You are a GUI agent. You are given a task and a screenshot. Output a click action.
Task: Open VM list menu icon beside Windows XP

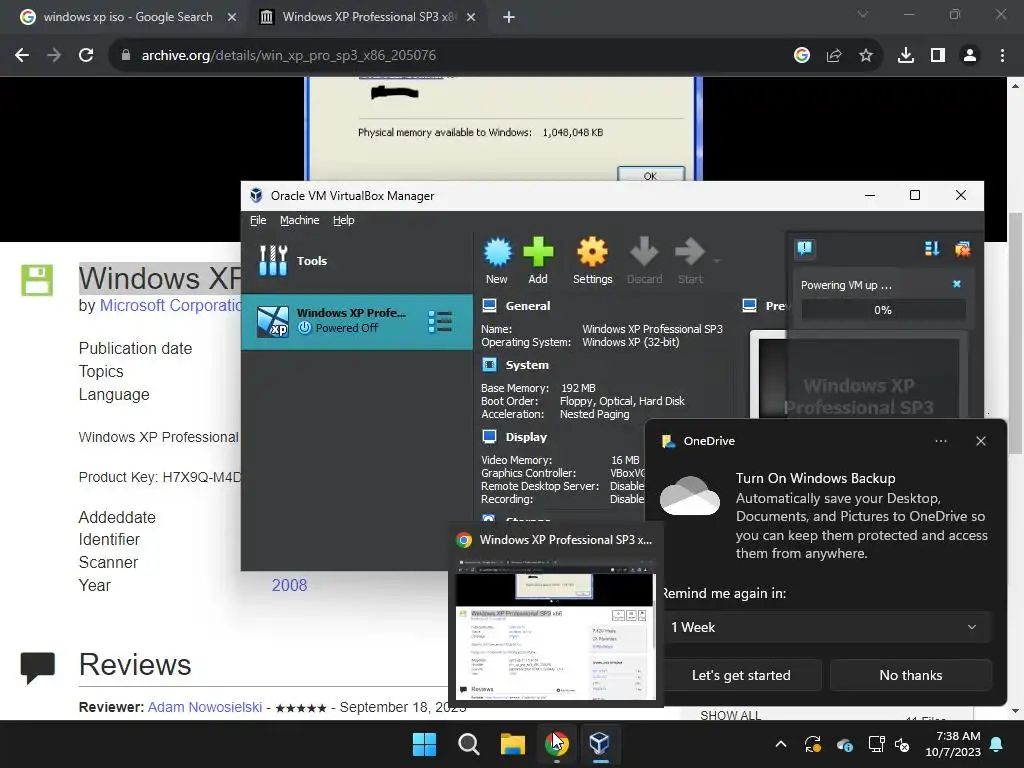point(440,322)
